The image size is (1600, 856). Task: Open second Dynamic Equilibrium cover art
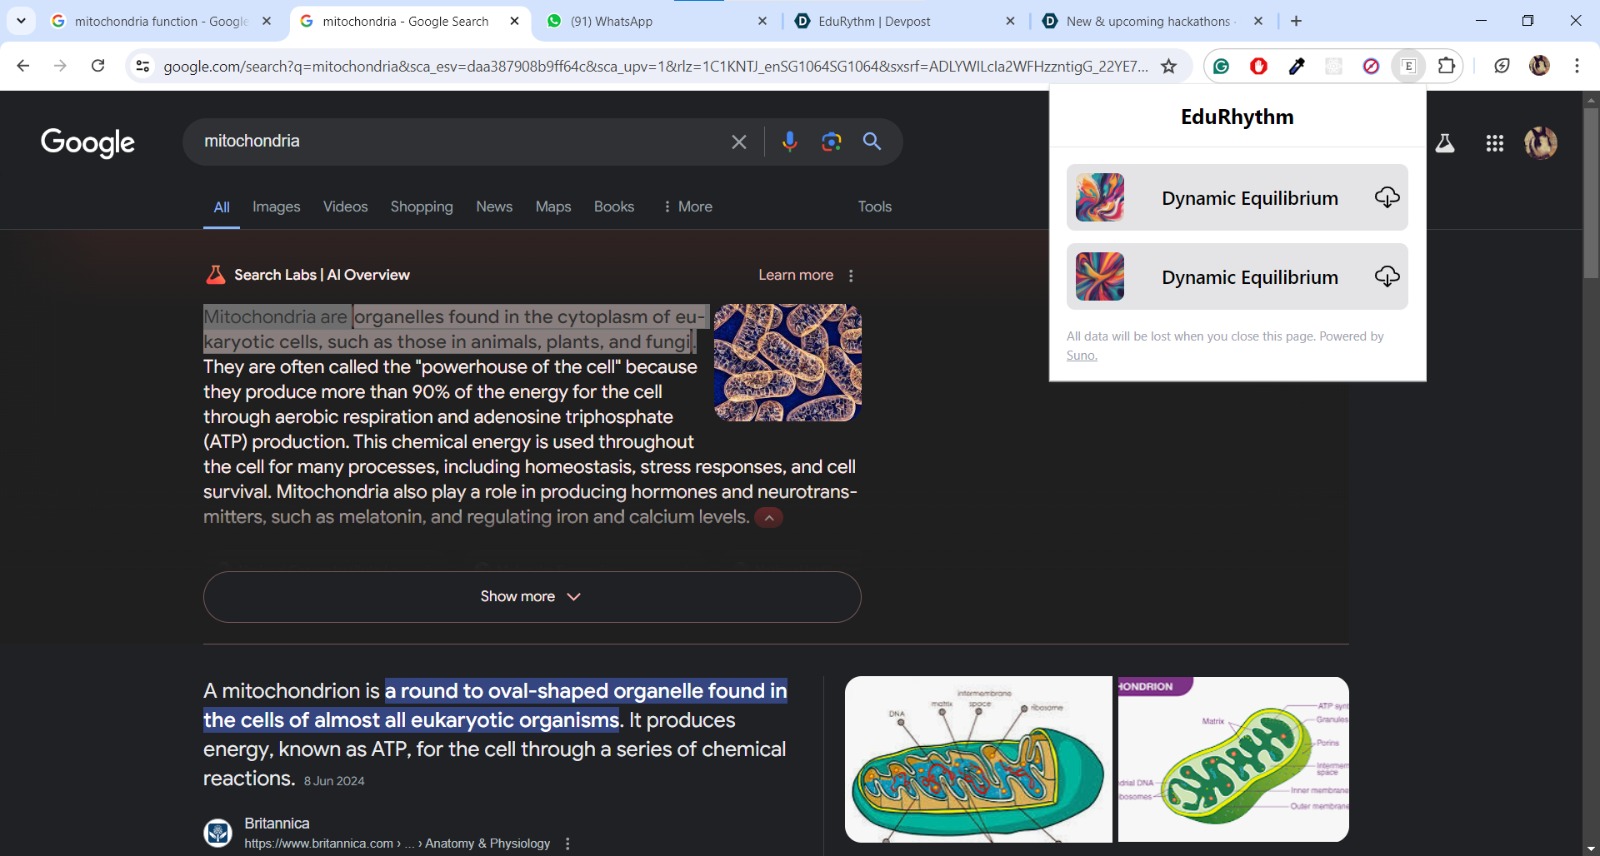(1100, 277)
